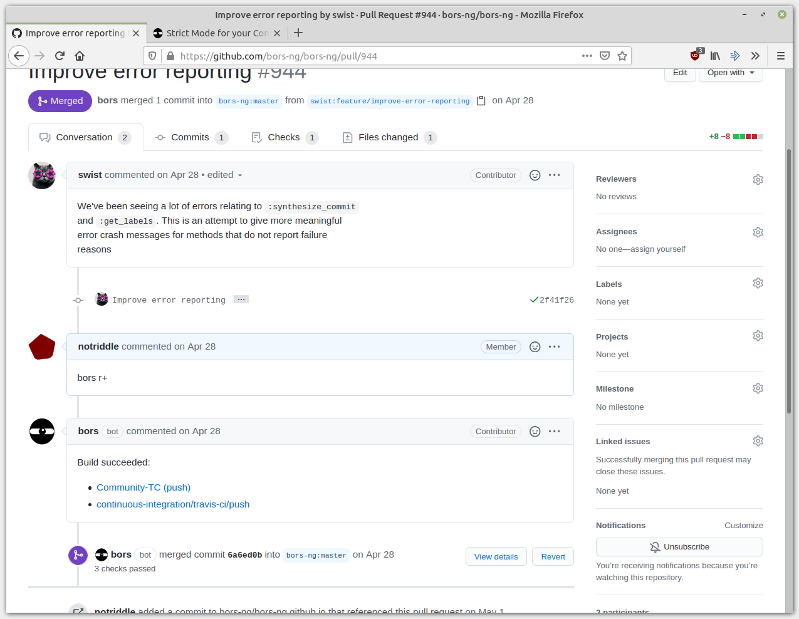Click View details on merged commit
The width and height of the screenshot is (799, 619).
(496, 557)
